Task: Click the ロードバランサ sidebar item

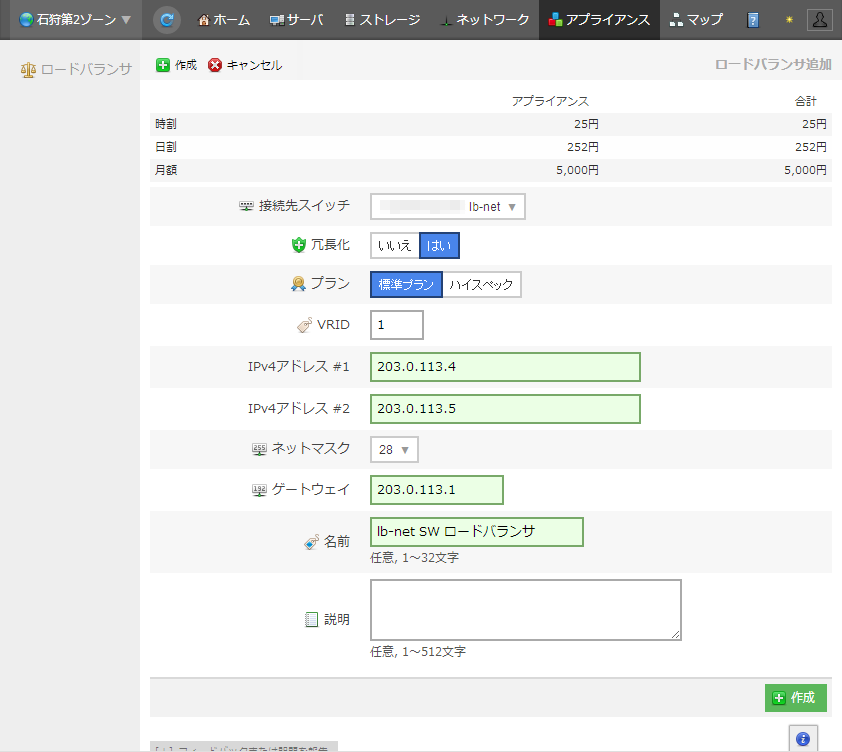Action: (76, 71)
